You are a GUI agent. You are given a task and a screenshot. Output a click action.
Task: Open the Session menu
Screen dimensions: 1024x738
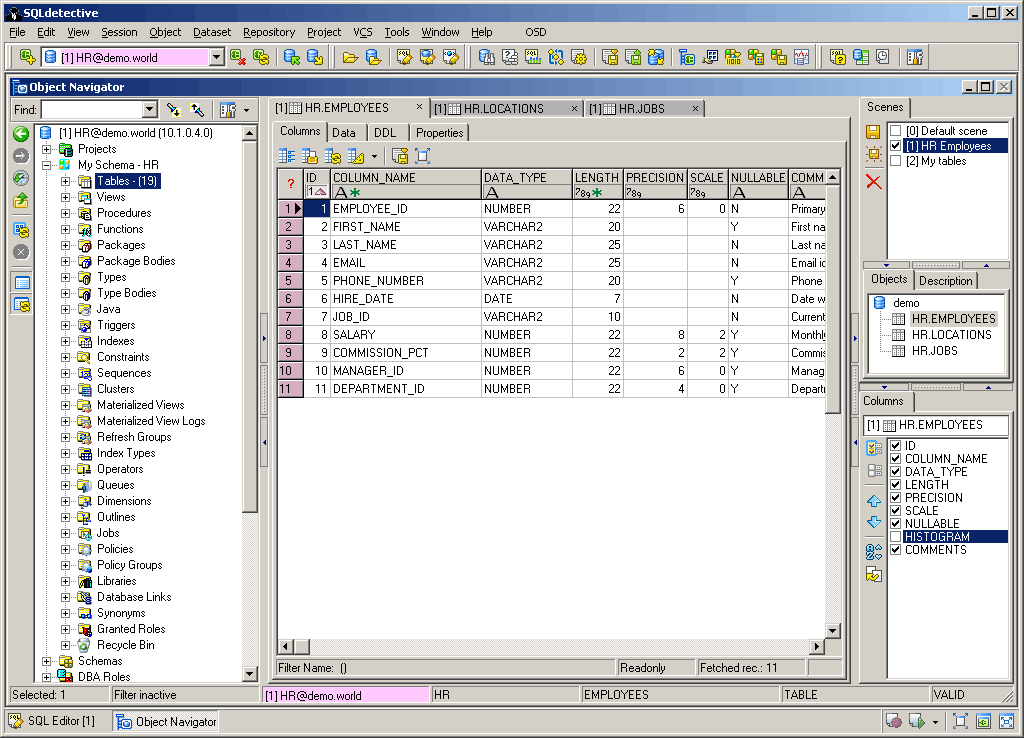coord(119,32)
